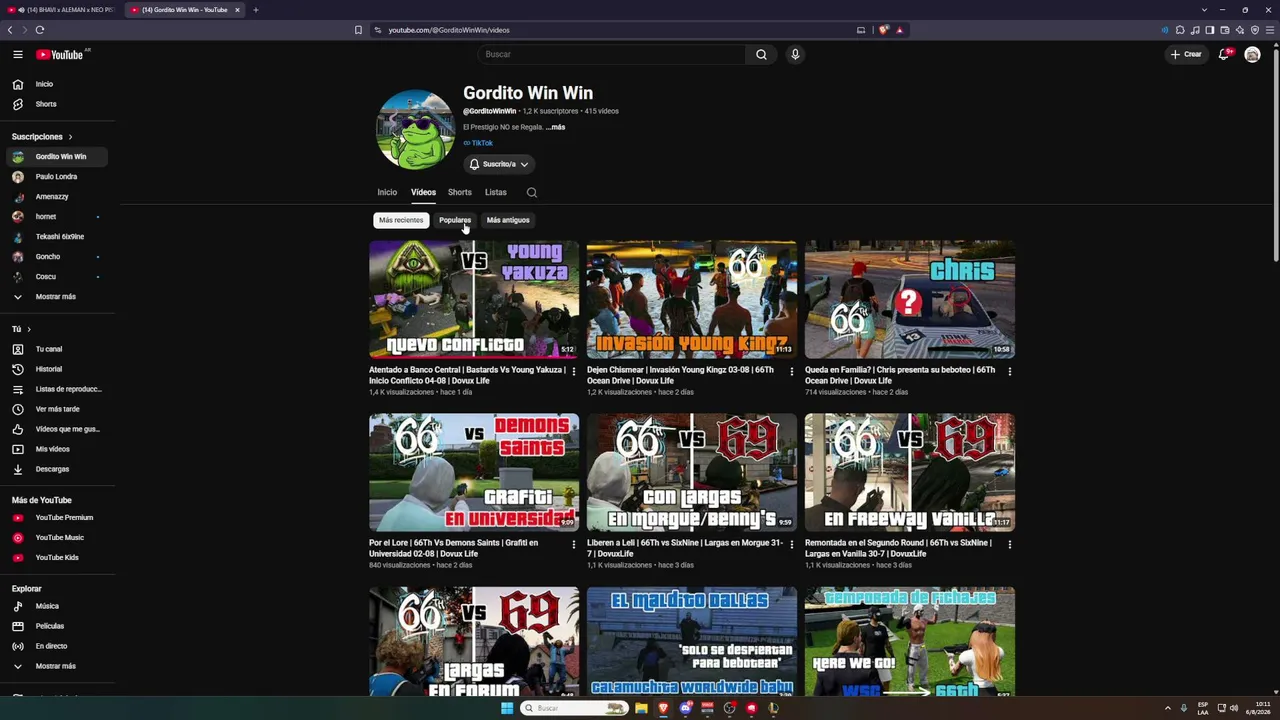
Task: Click the YouTube search input field
Action: pyautogui.click(x=611, y=54)
